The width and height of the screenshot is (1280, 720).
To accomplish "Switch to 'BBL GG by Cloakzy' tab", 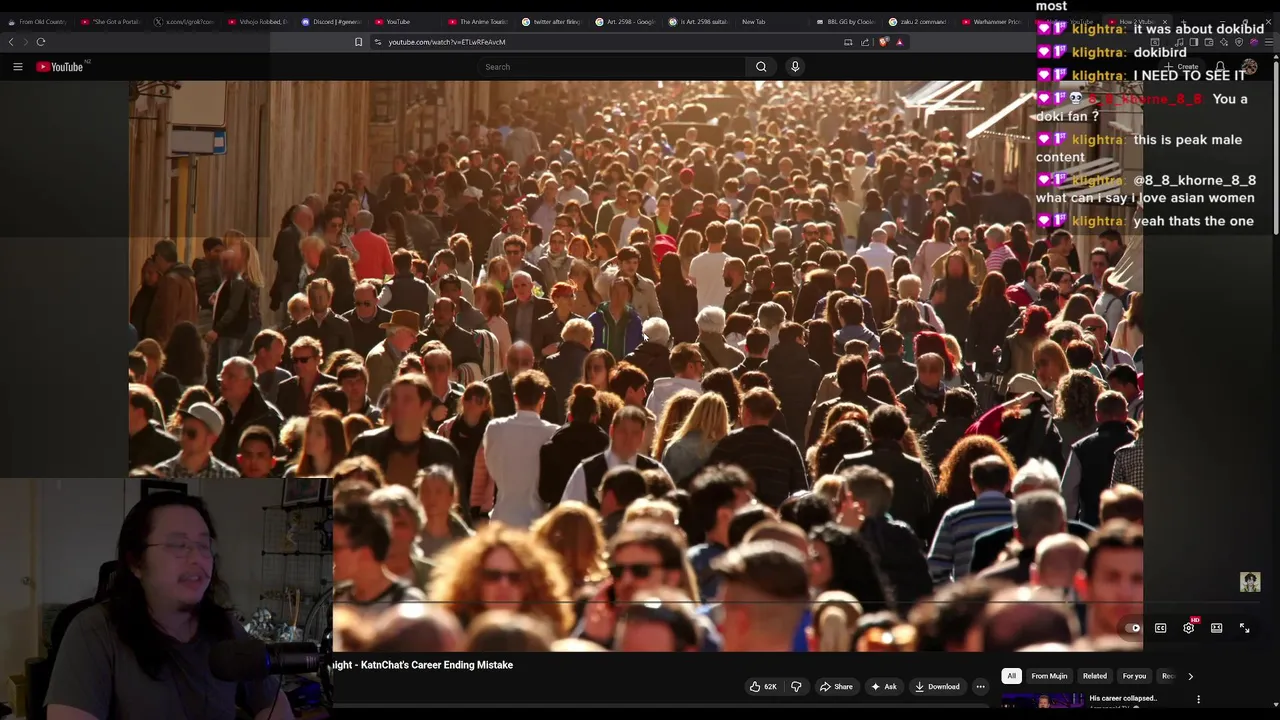I will pyautogui.click(x=847, y=21).
